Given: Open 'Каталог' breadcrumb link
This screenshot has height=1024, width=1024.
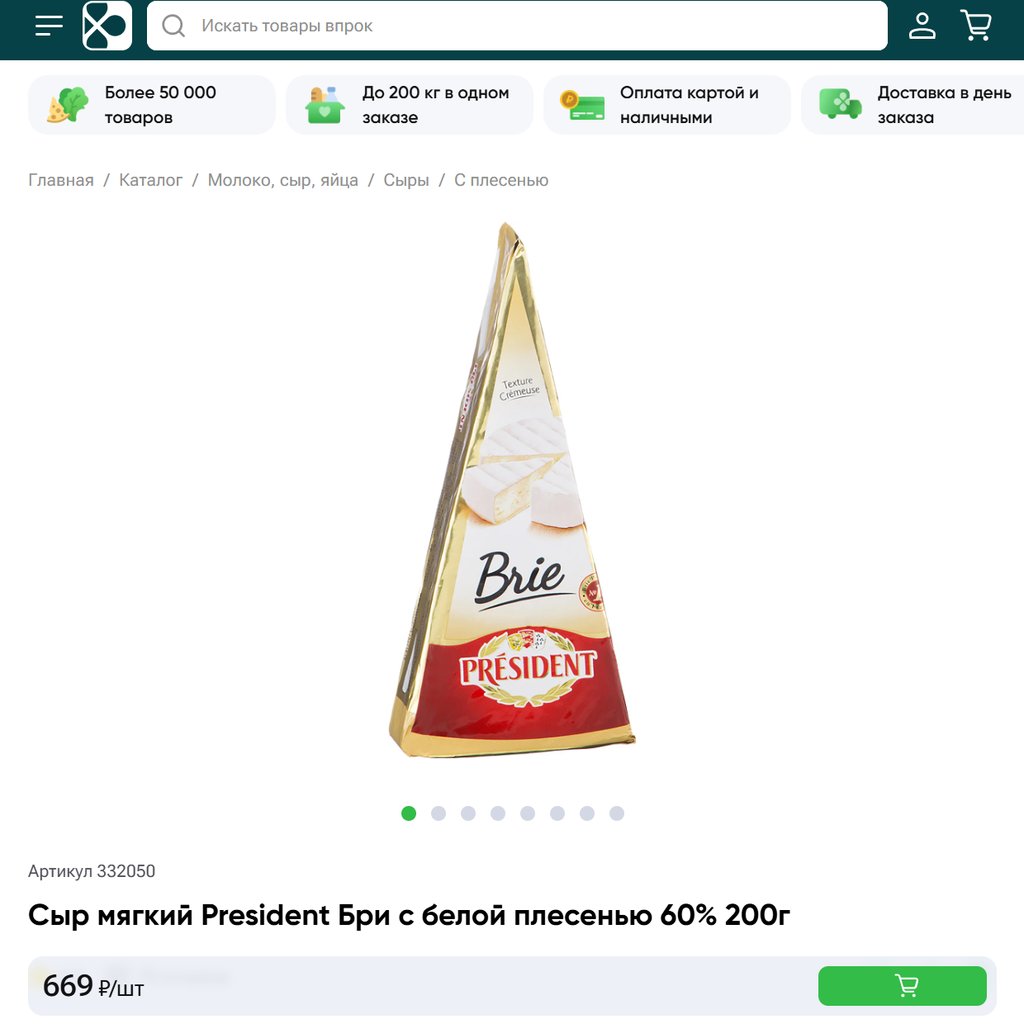Looking at the screenshot, I should coord(151,180).
